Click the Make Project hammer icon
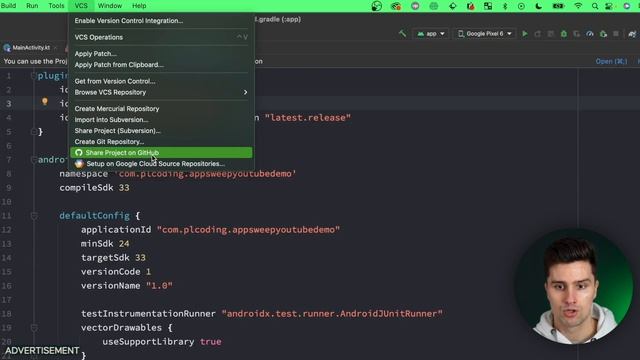Image resolution: width=640 pixels, height=360 pixels. (x=402, y=33)
